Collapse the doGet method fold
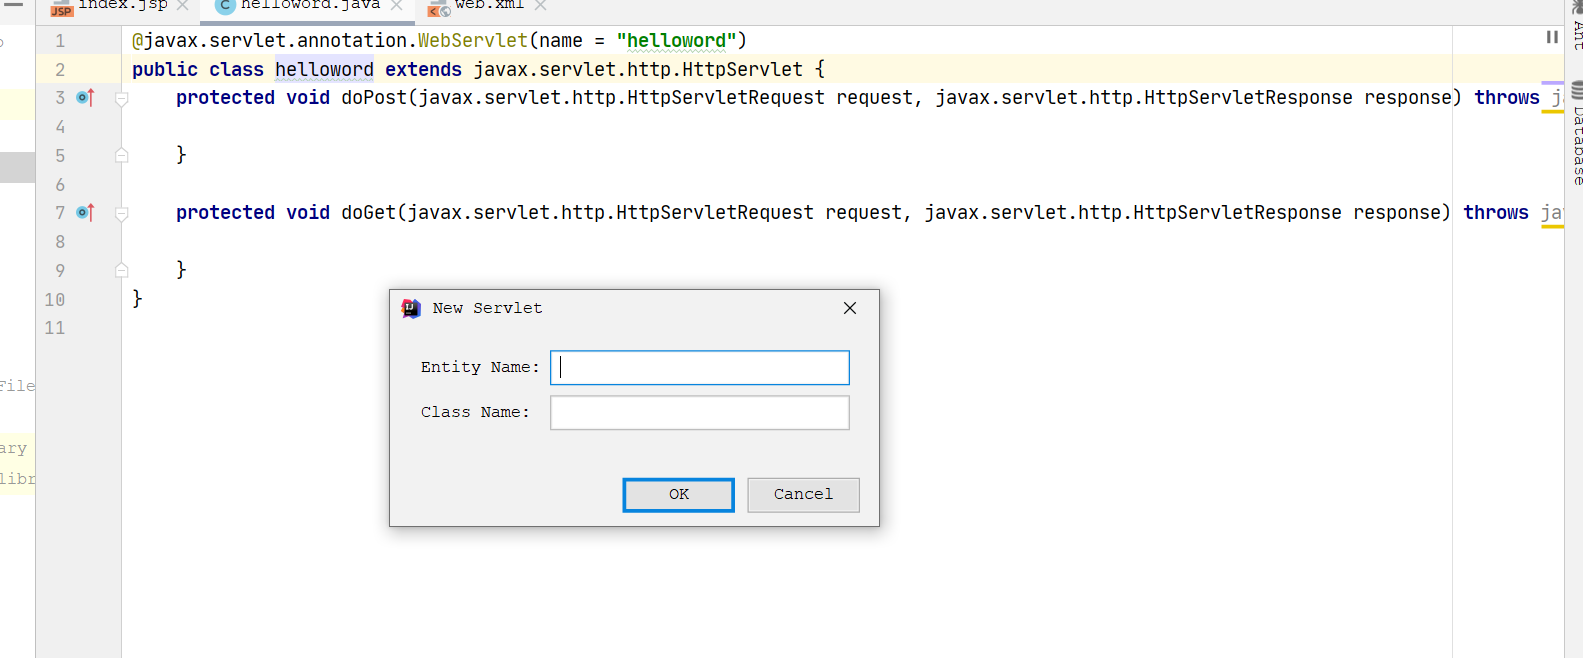This screenshot has height=658, width=1583. coord(122,214)
